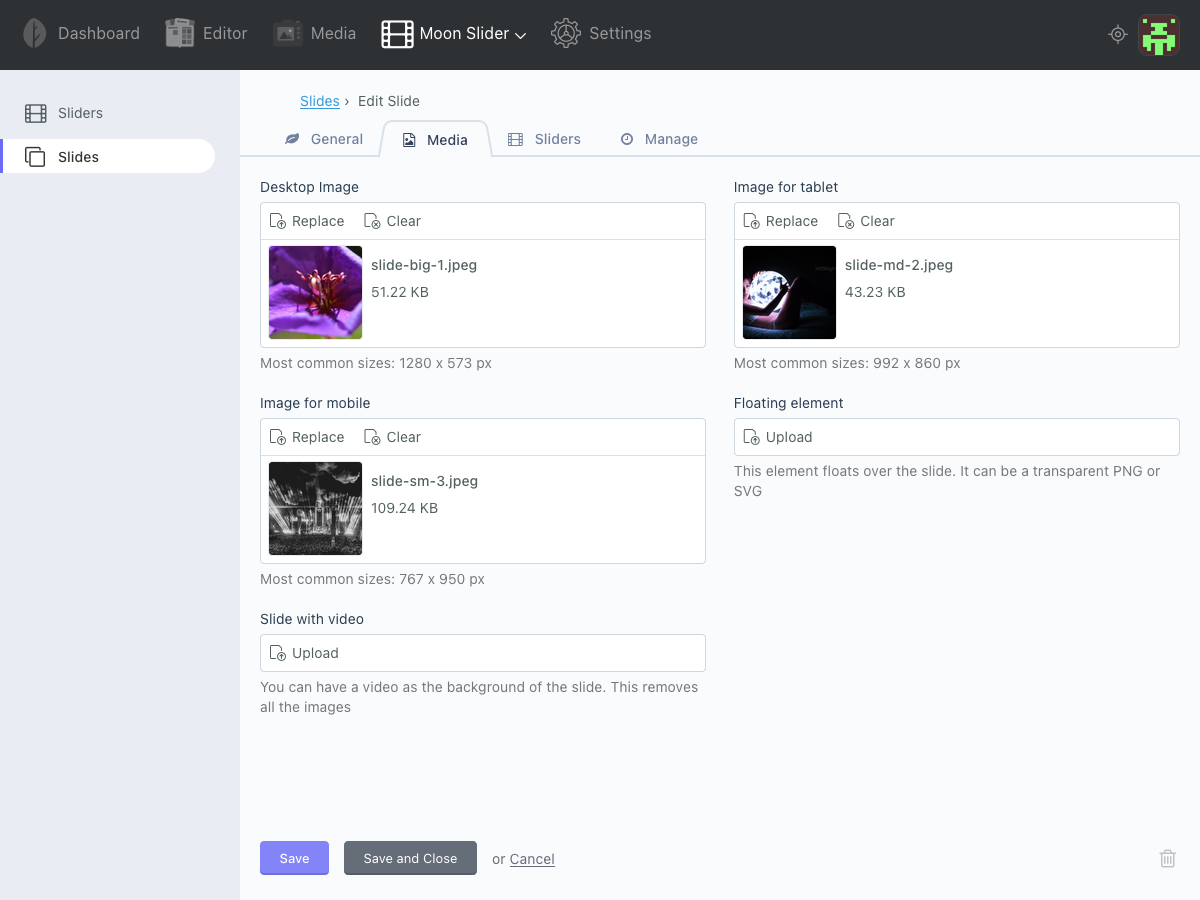This screenshot has width=1200, height=900.
Task: Clear the tablet image file
Action: (x=866, y=221)
